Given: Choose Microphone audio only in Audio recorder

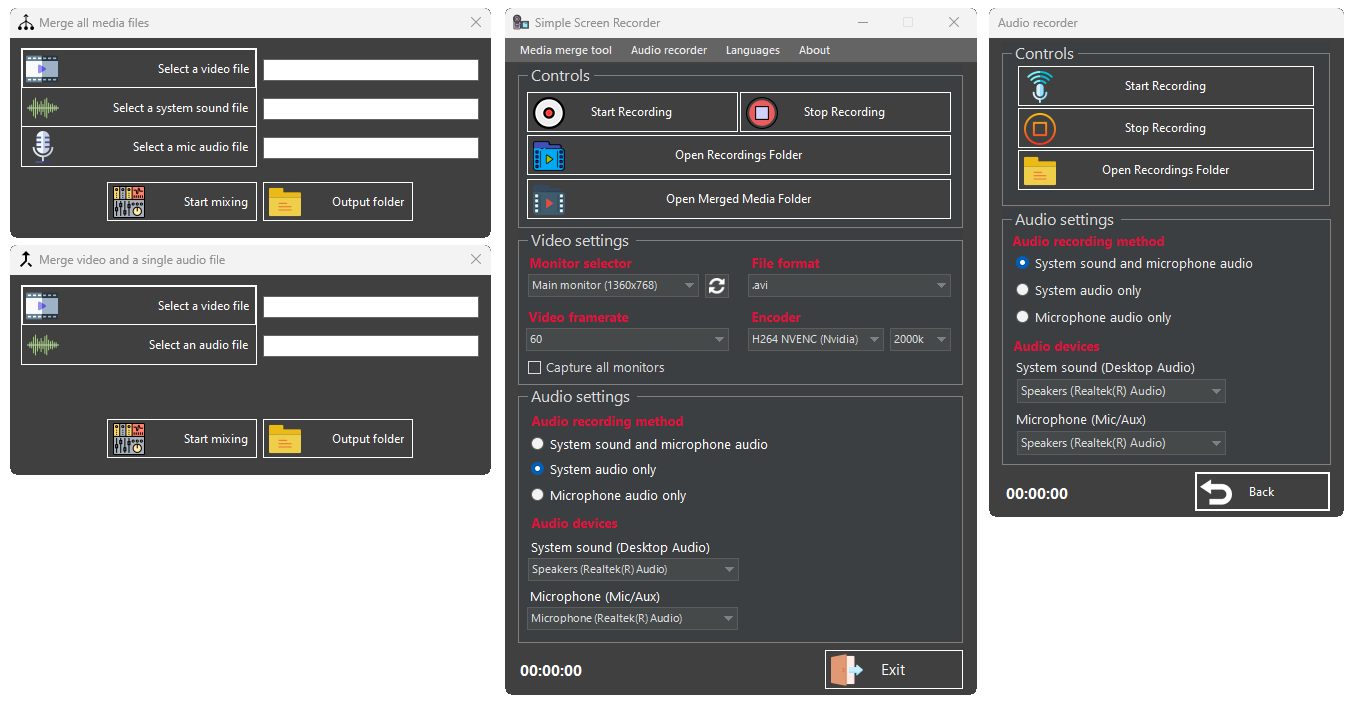Looking at the screenshot, I should pyautogui.click(x=1021, y=316).
